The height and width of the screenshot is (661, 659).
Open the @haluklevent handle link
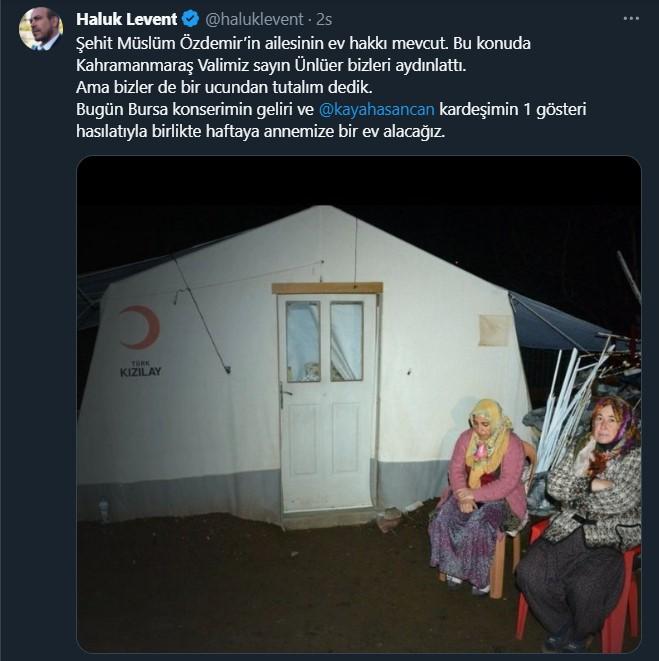click(254, 19)
